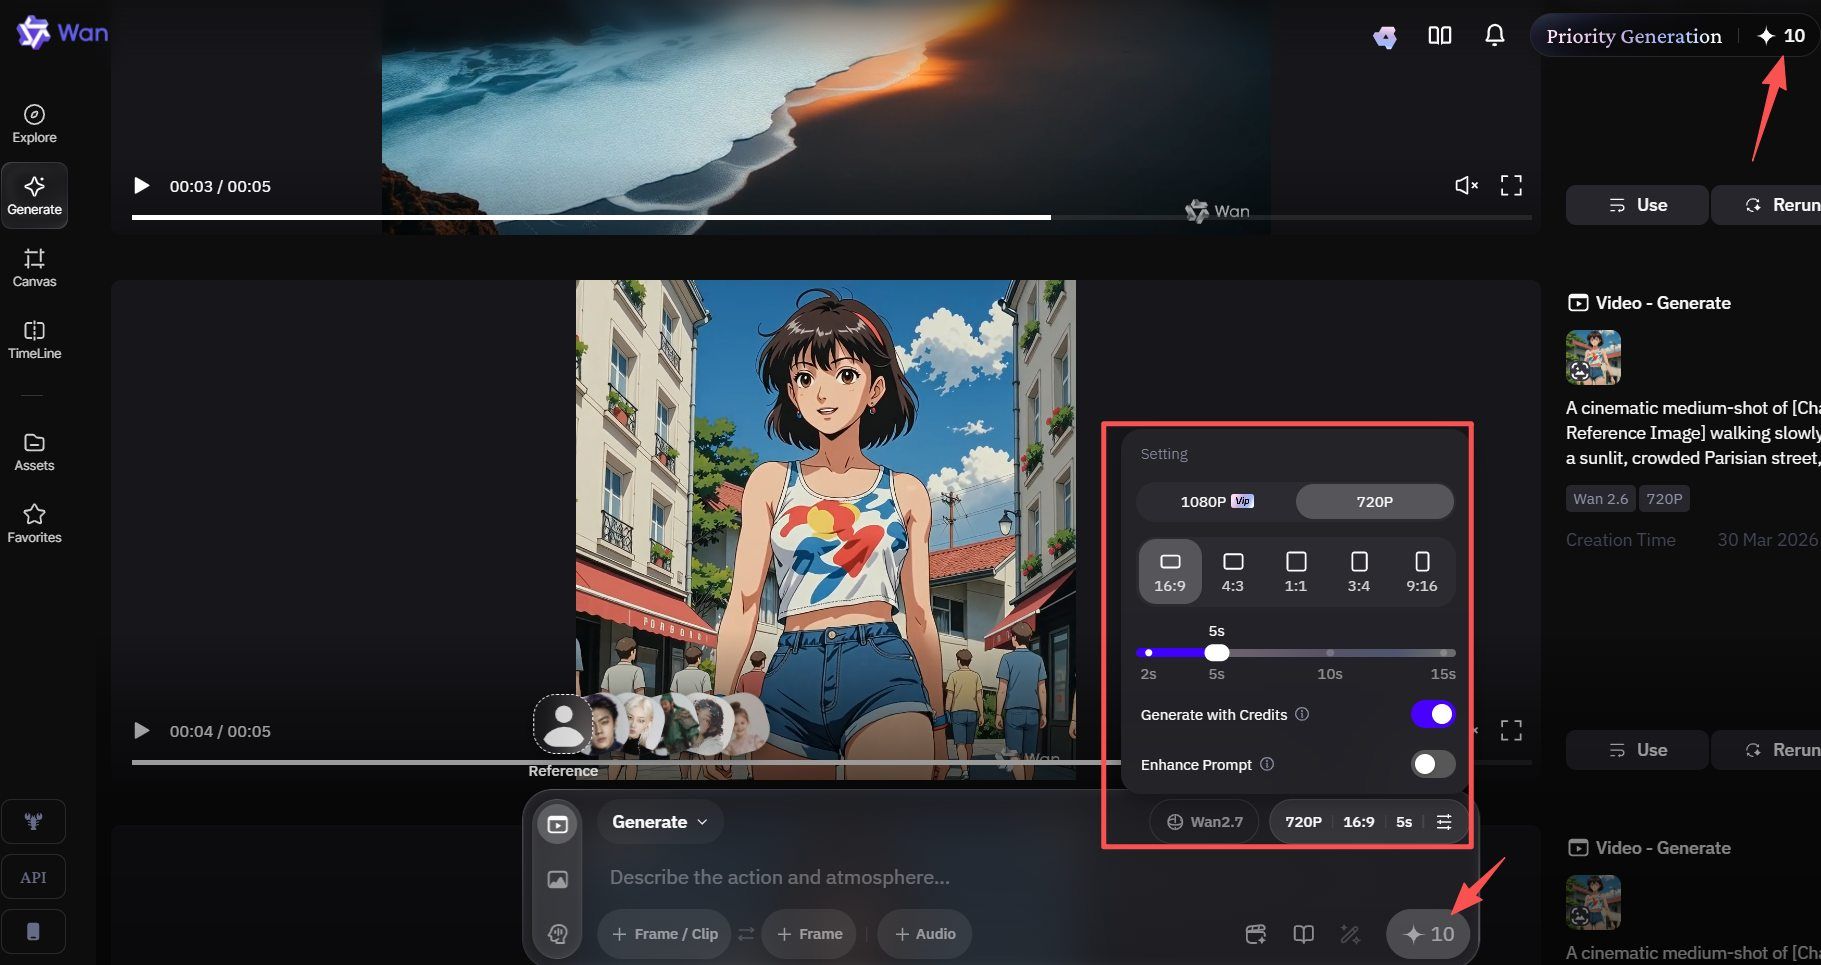Open the Generate mode dropdown
This screenshot has width=1821, height=965.
pyautogui.click(x=659, y=821)
